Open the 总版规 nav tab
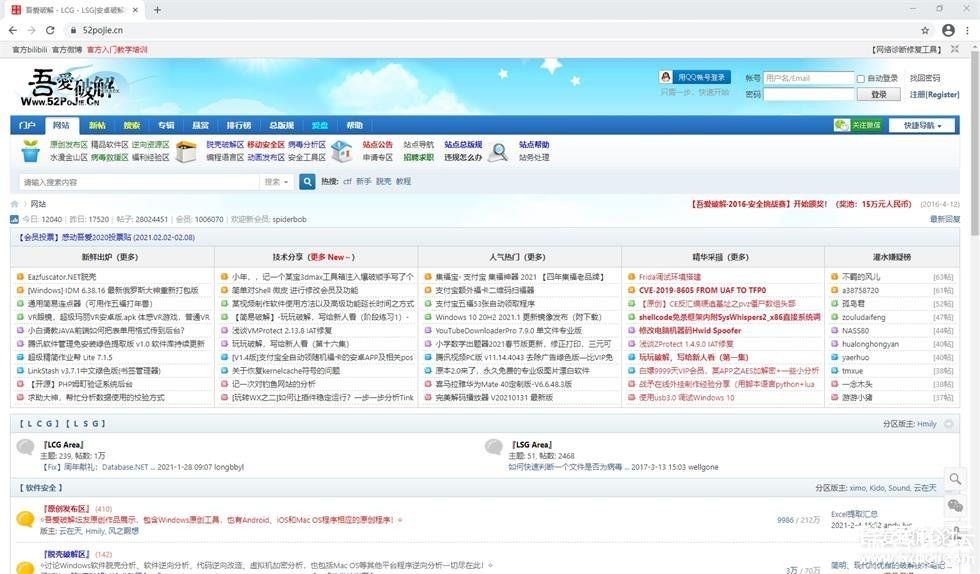 point(282,125)
